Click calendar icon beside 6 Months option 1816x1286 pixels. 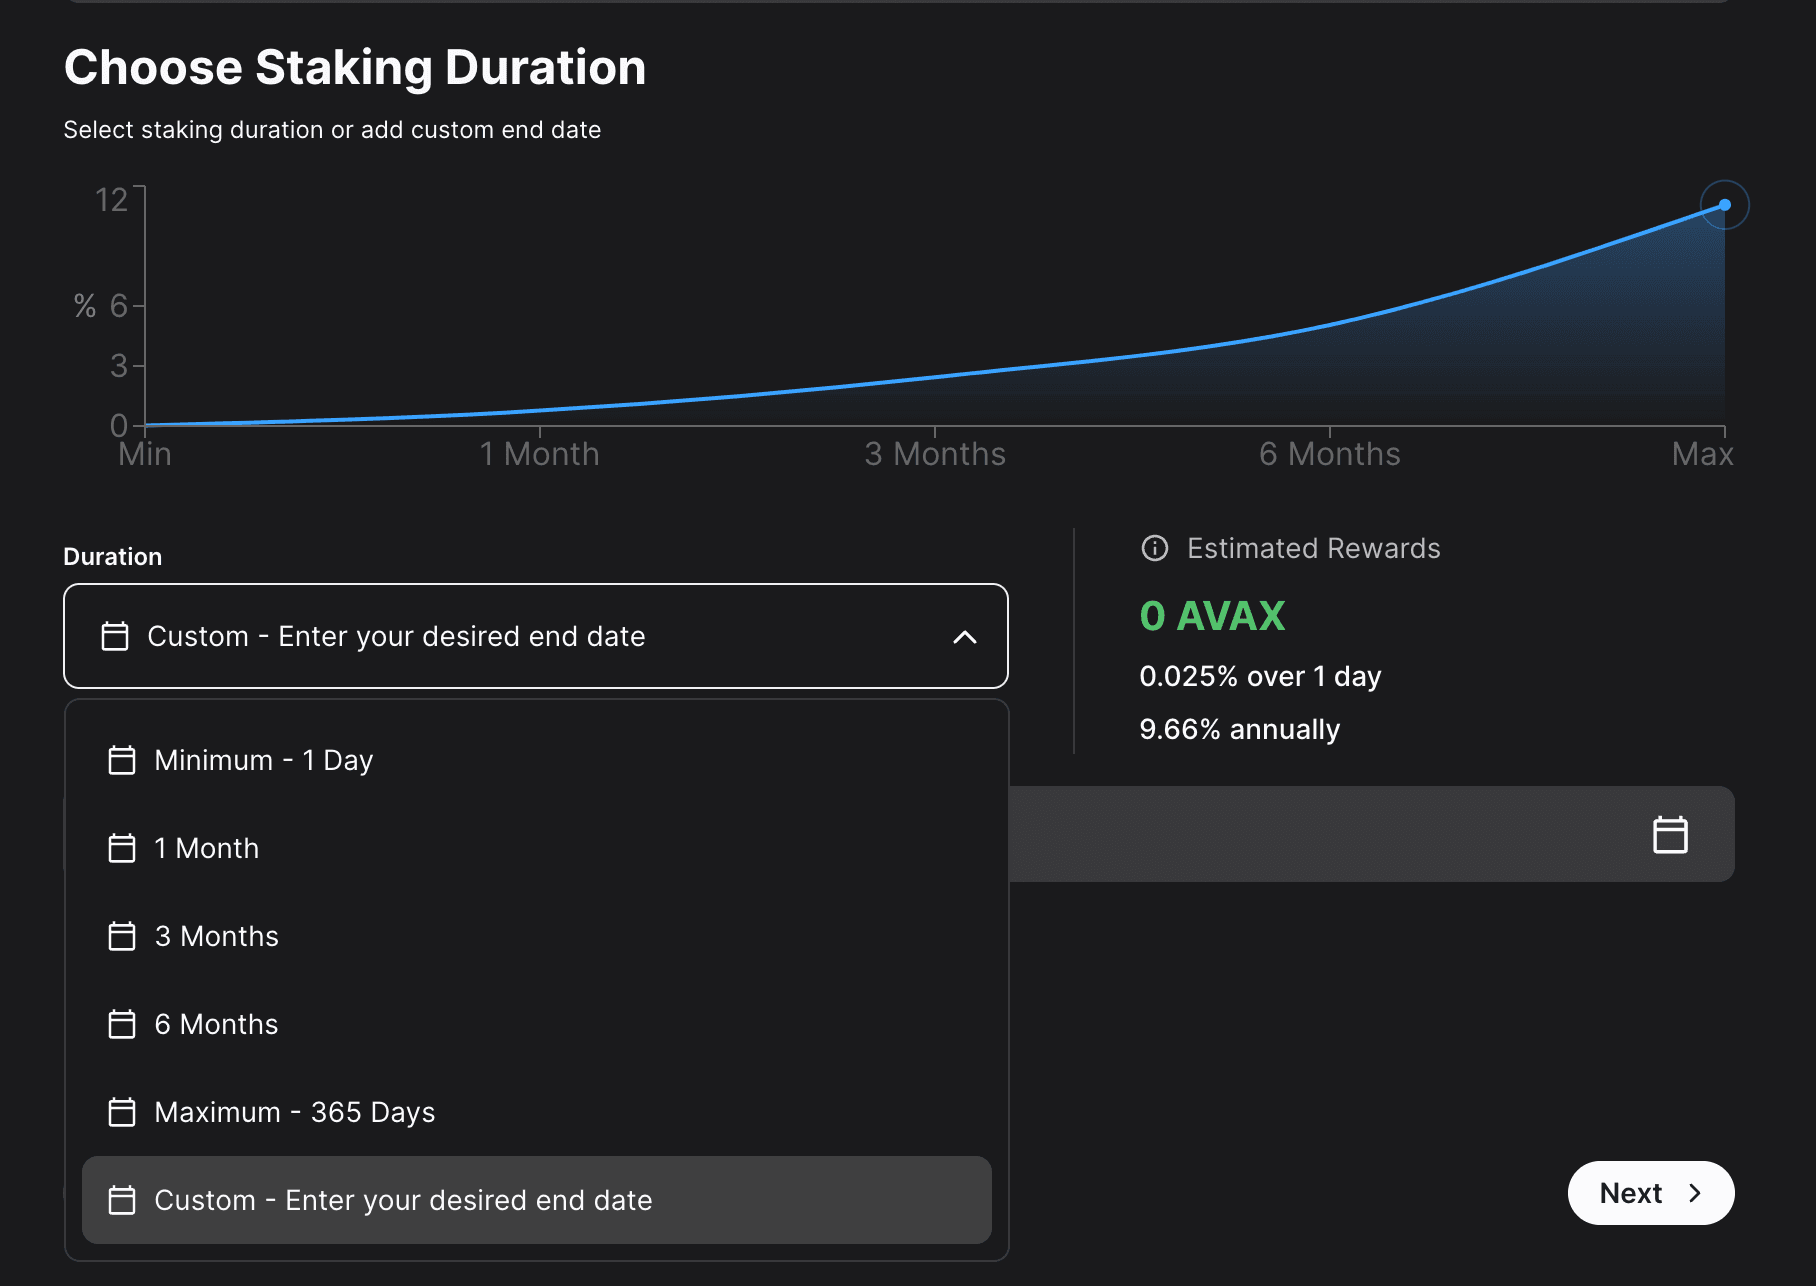coord(122,1024)
